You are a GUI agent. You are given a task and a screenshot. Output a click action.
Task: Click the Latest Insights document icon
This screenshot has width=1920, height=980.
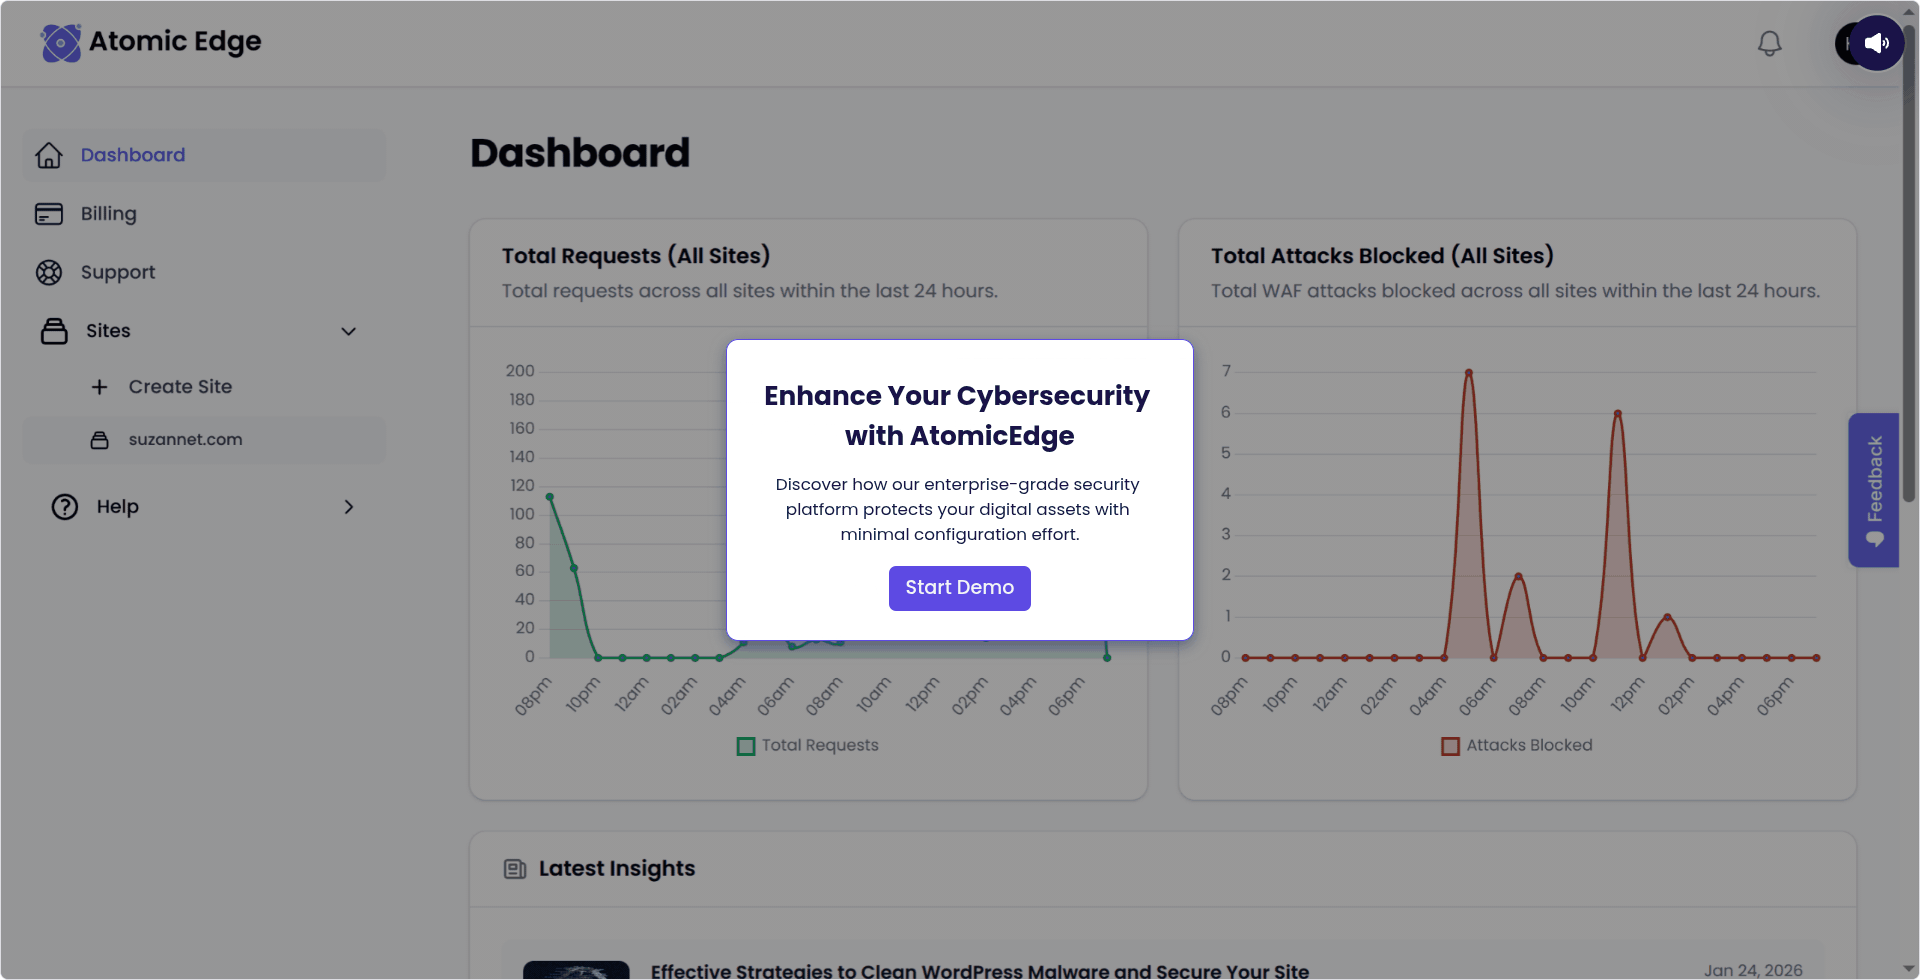click(514, 869)
